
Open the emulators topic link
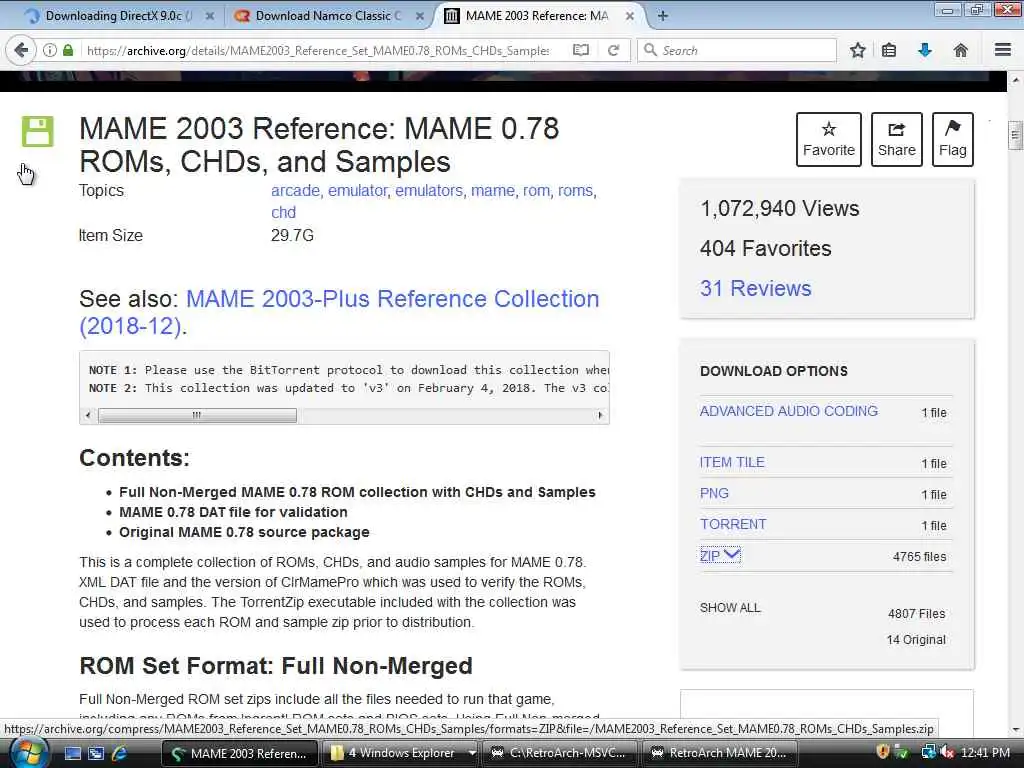429,191
